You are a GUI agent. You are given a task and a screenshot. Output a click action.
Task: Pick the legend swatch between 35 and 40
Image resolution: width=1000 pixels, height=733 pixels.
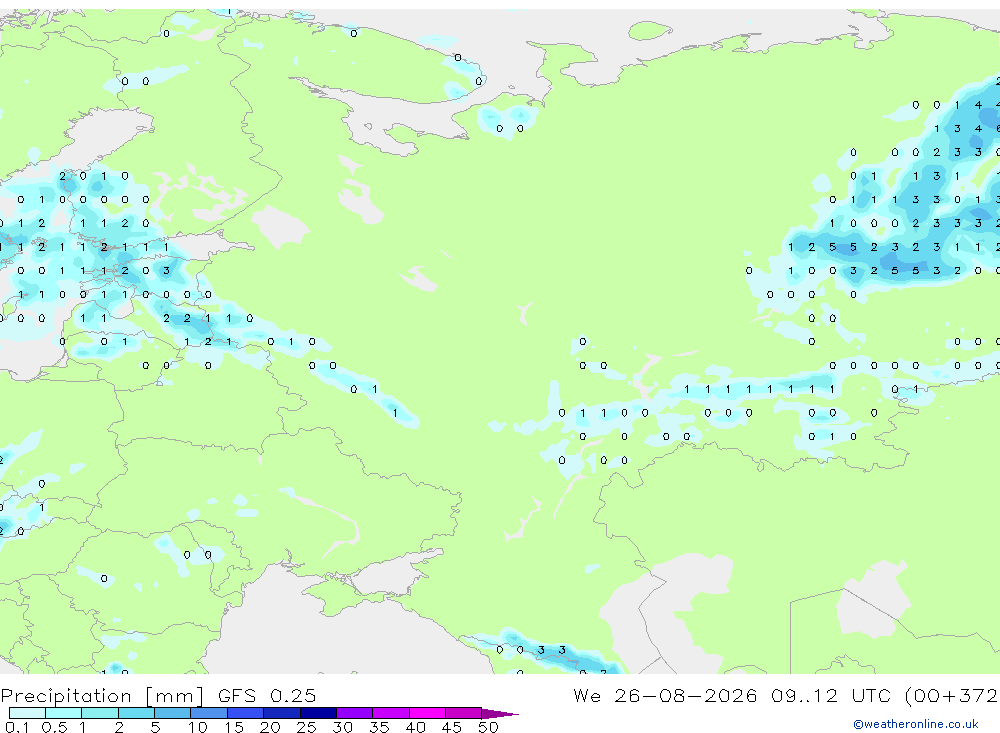[x=391, y=713]
